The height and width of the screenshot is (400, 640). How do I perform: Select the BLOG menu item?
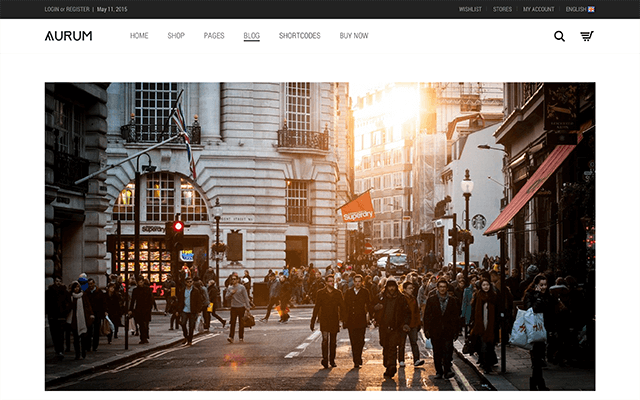tap(251, 36)
